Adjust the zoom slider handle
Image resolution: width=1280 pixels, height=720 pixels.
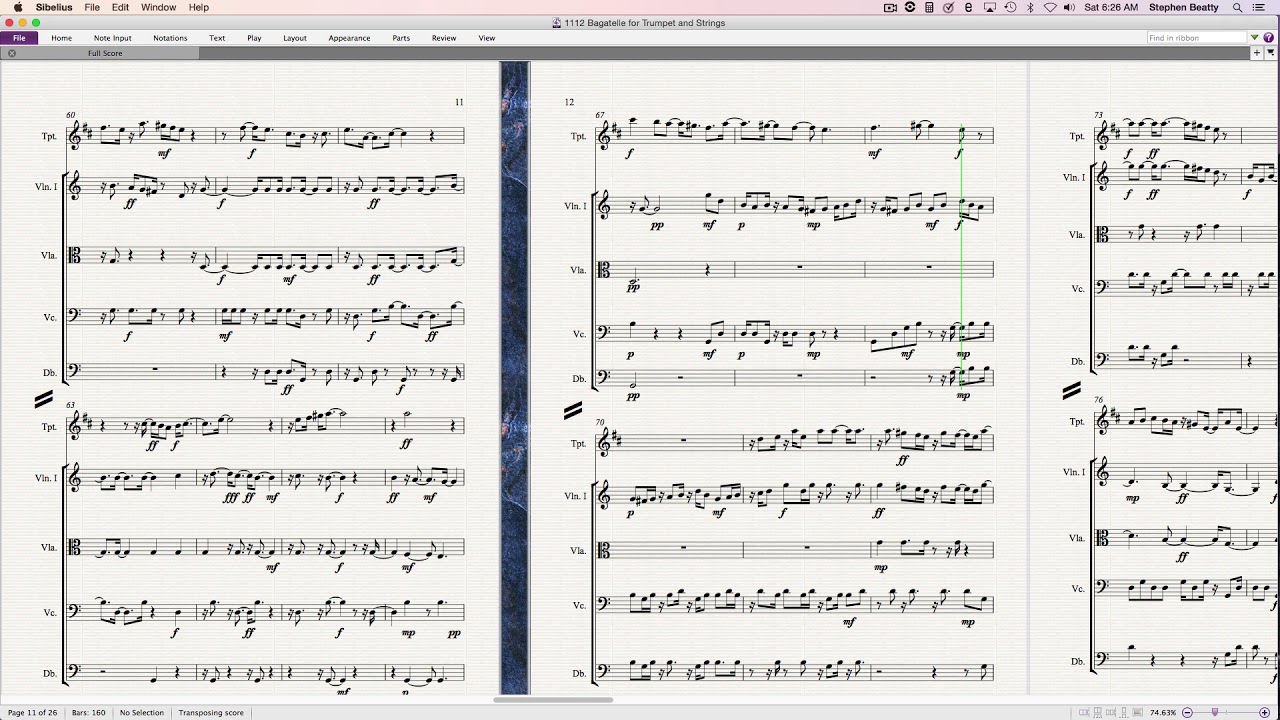pyautogui.click(x=1215, y=713)
